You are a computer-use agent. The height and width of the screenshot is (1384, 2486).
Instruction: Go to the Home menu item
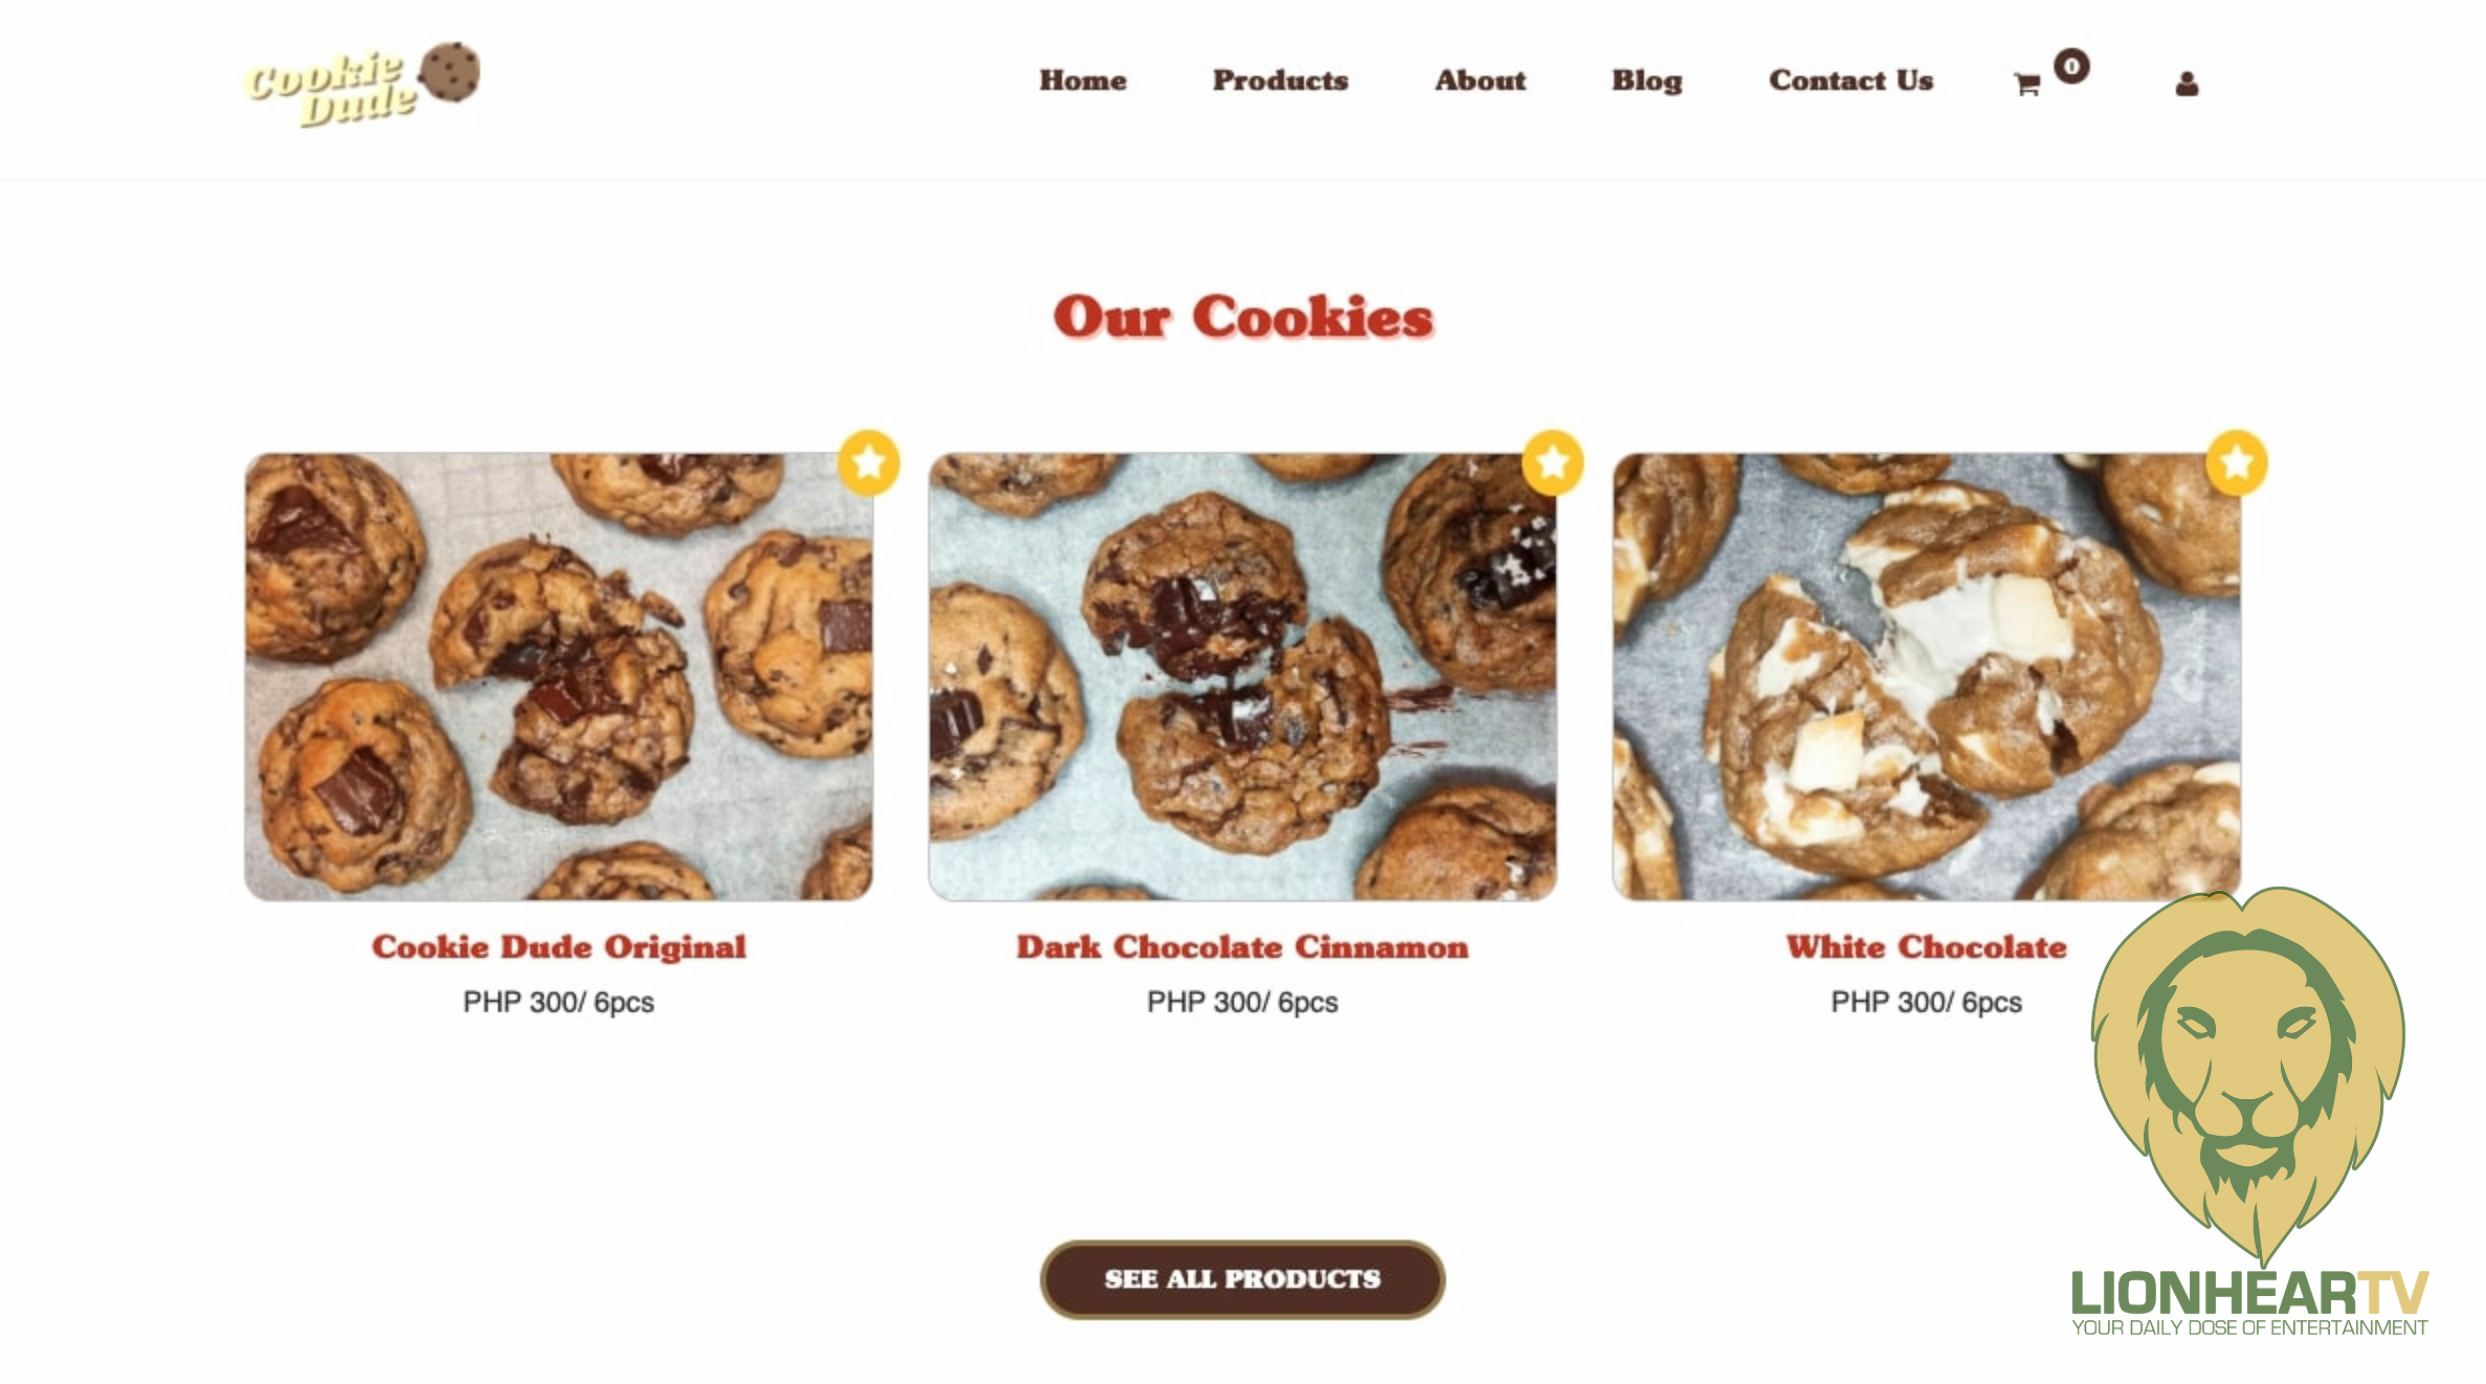coord(1082,80)
